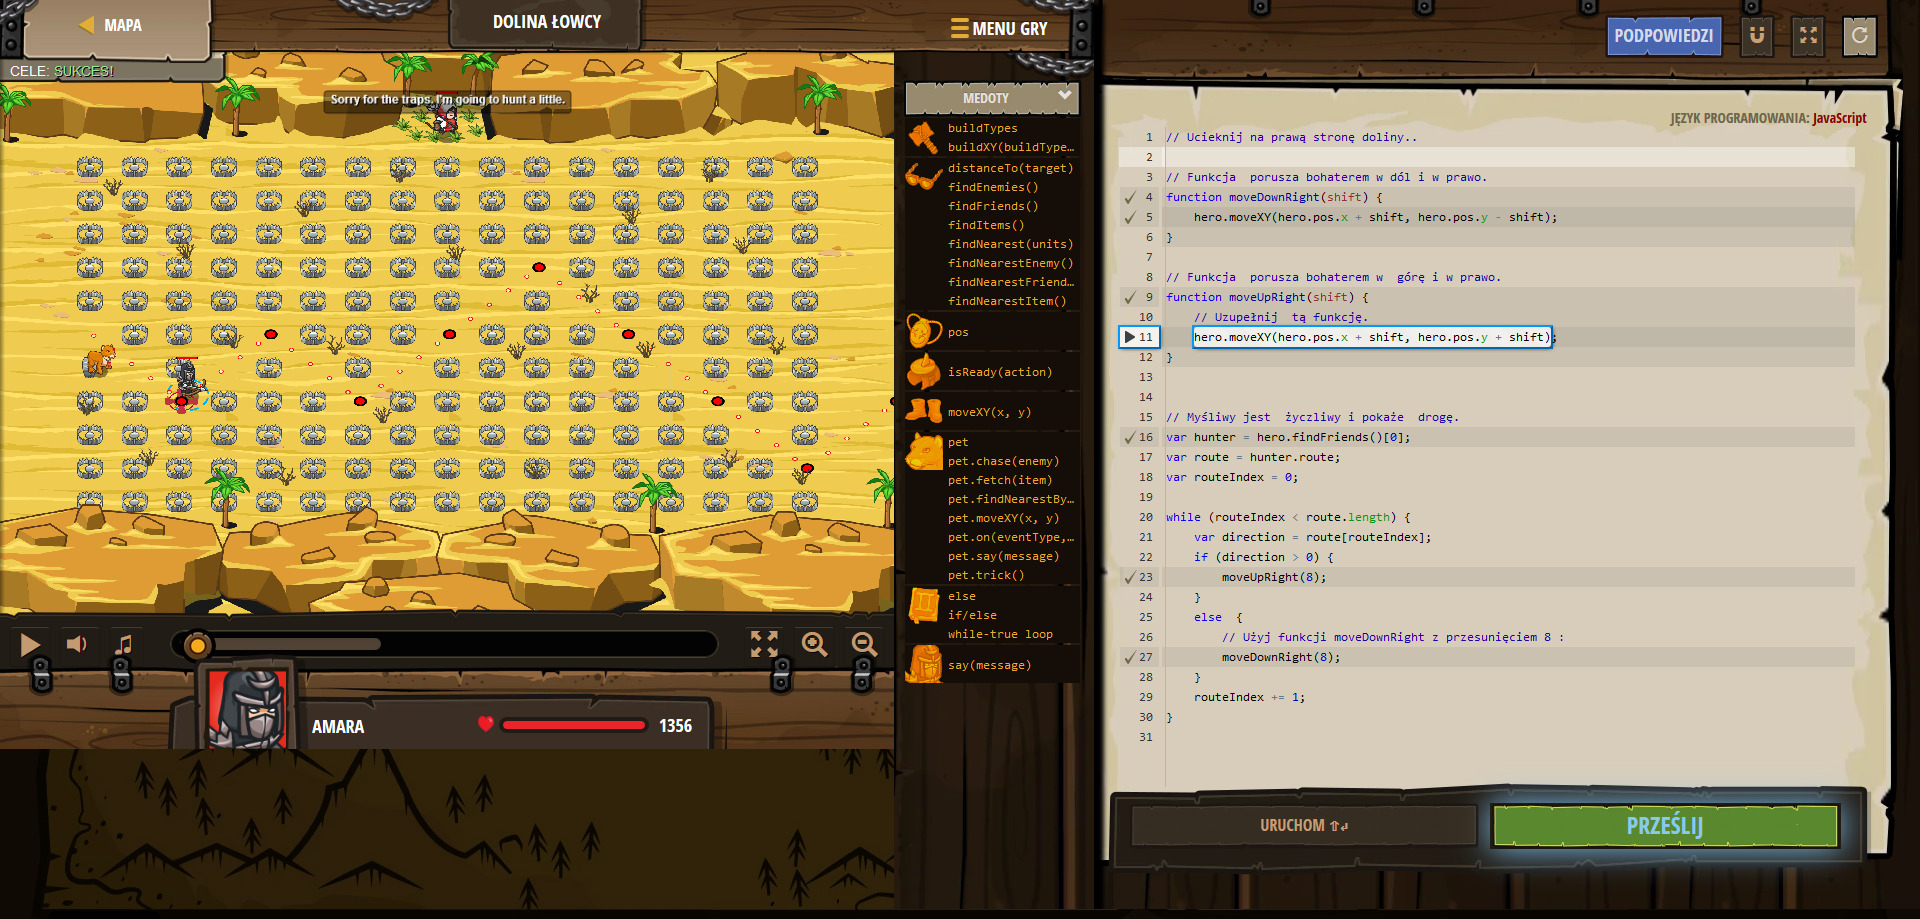Screen dimensions: 1920x919
Task: Select findNearestItem() method
Action: (x=1007, y=301)
